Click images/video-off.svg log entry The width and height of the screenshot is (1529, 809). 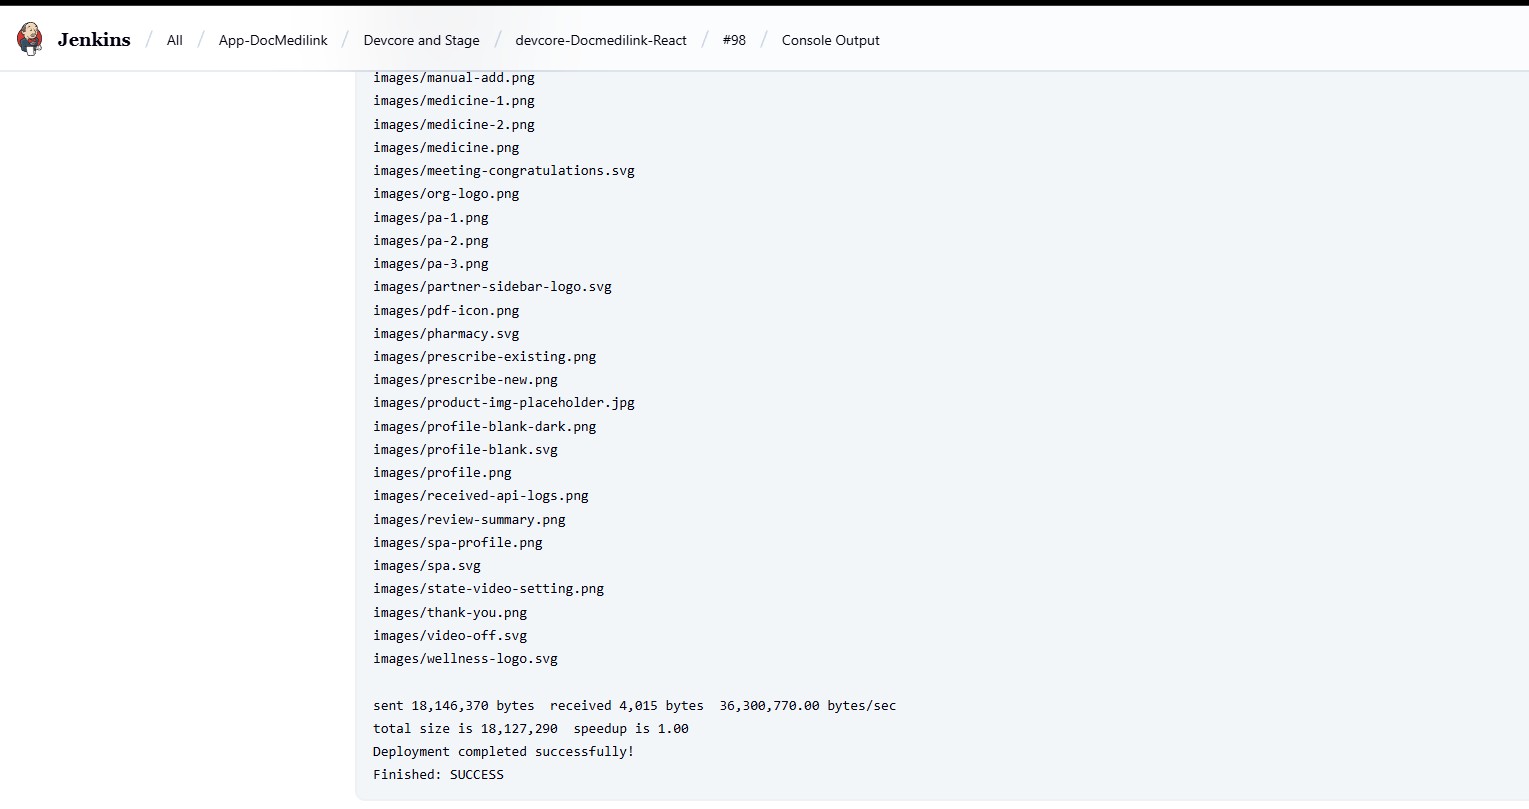[x=450, y=635]
